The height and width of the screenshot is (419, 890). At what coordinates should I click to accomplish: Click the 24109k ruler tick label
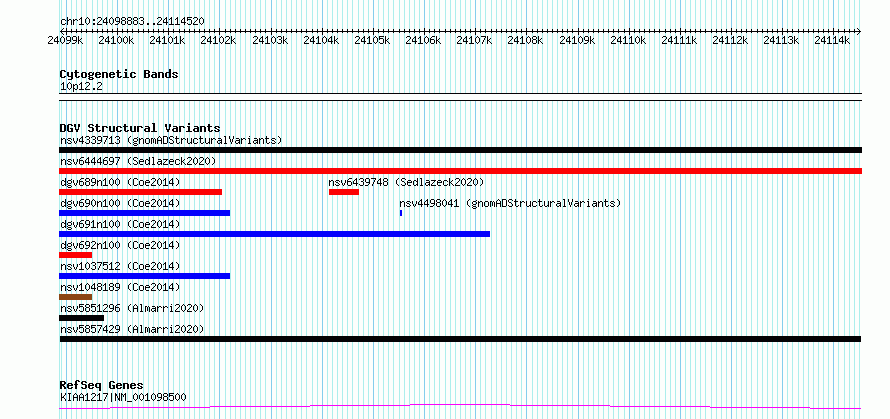pyautogui.click(x=577, y=40)
